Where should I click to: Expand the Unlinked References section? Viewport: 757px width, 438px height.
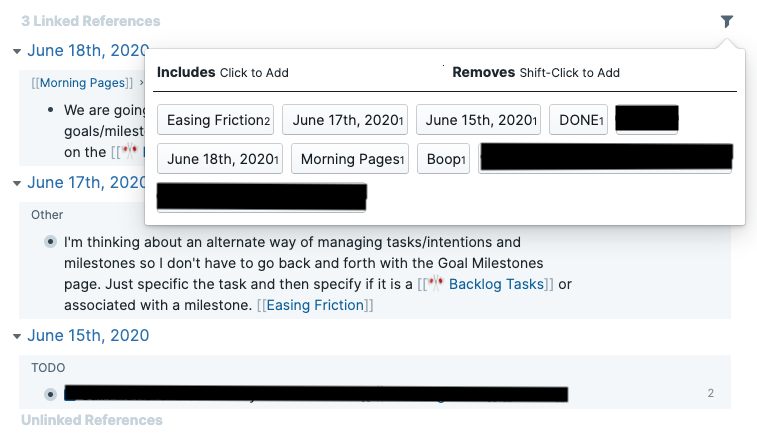point(91,420)
